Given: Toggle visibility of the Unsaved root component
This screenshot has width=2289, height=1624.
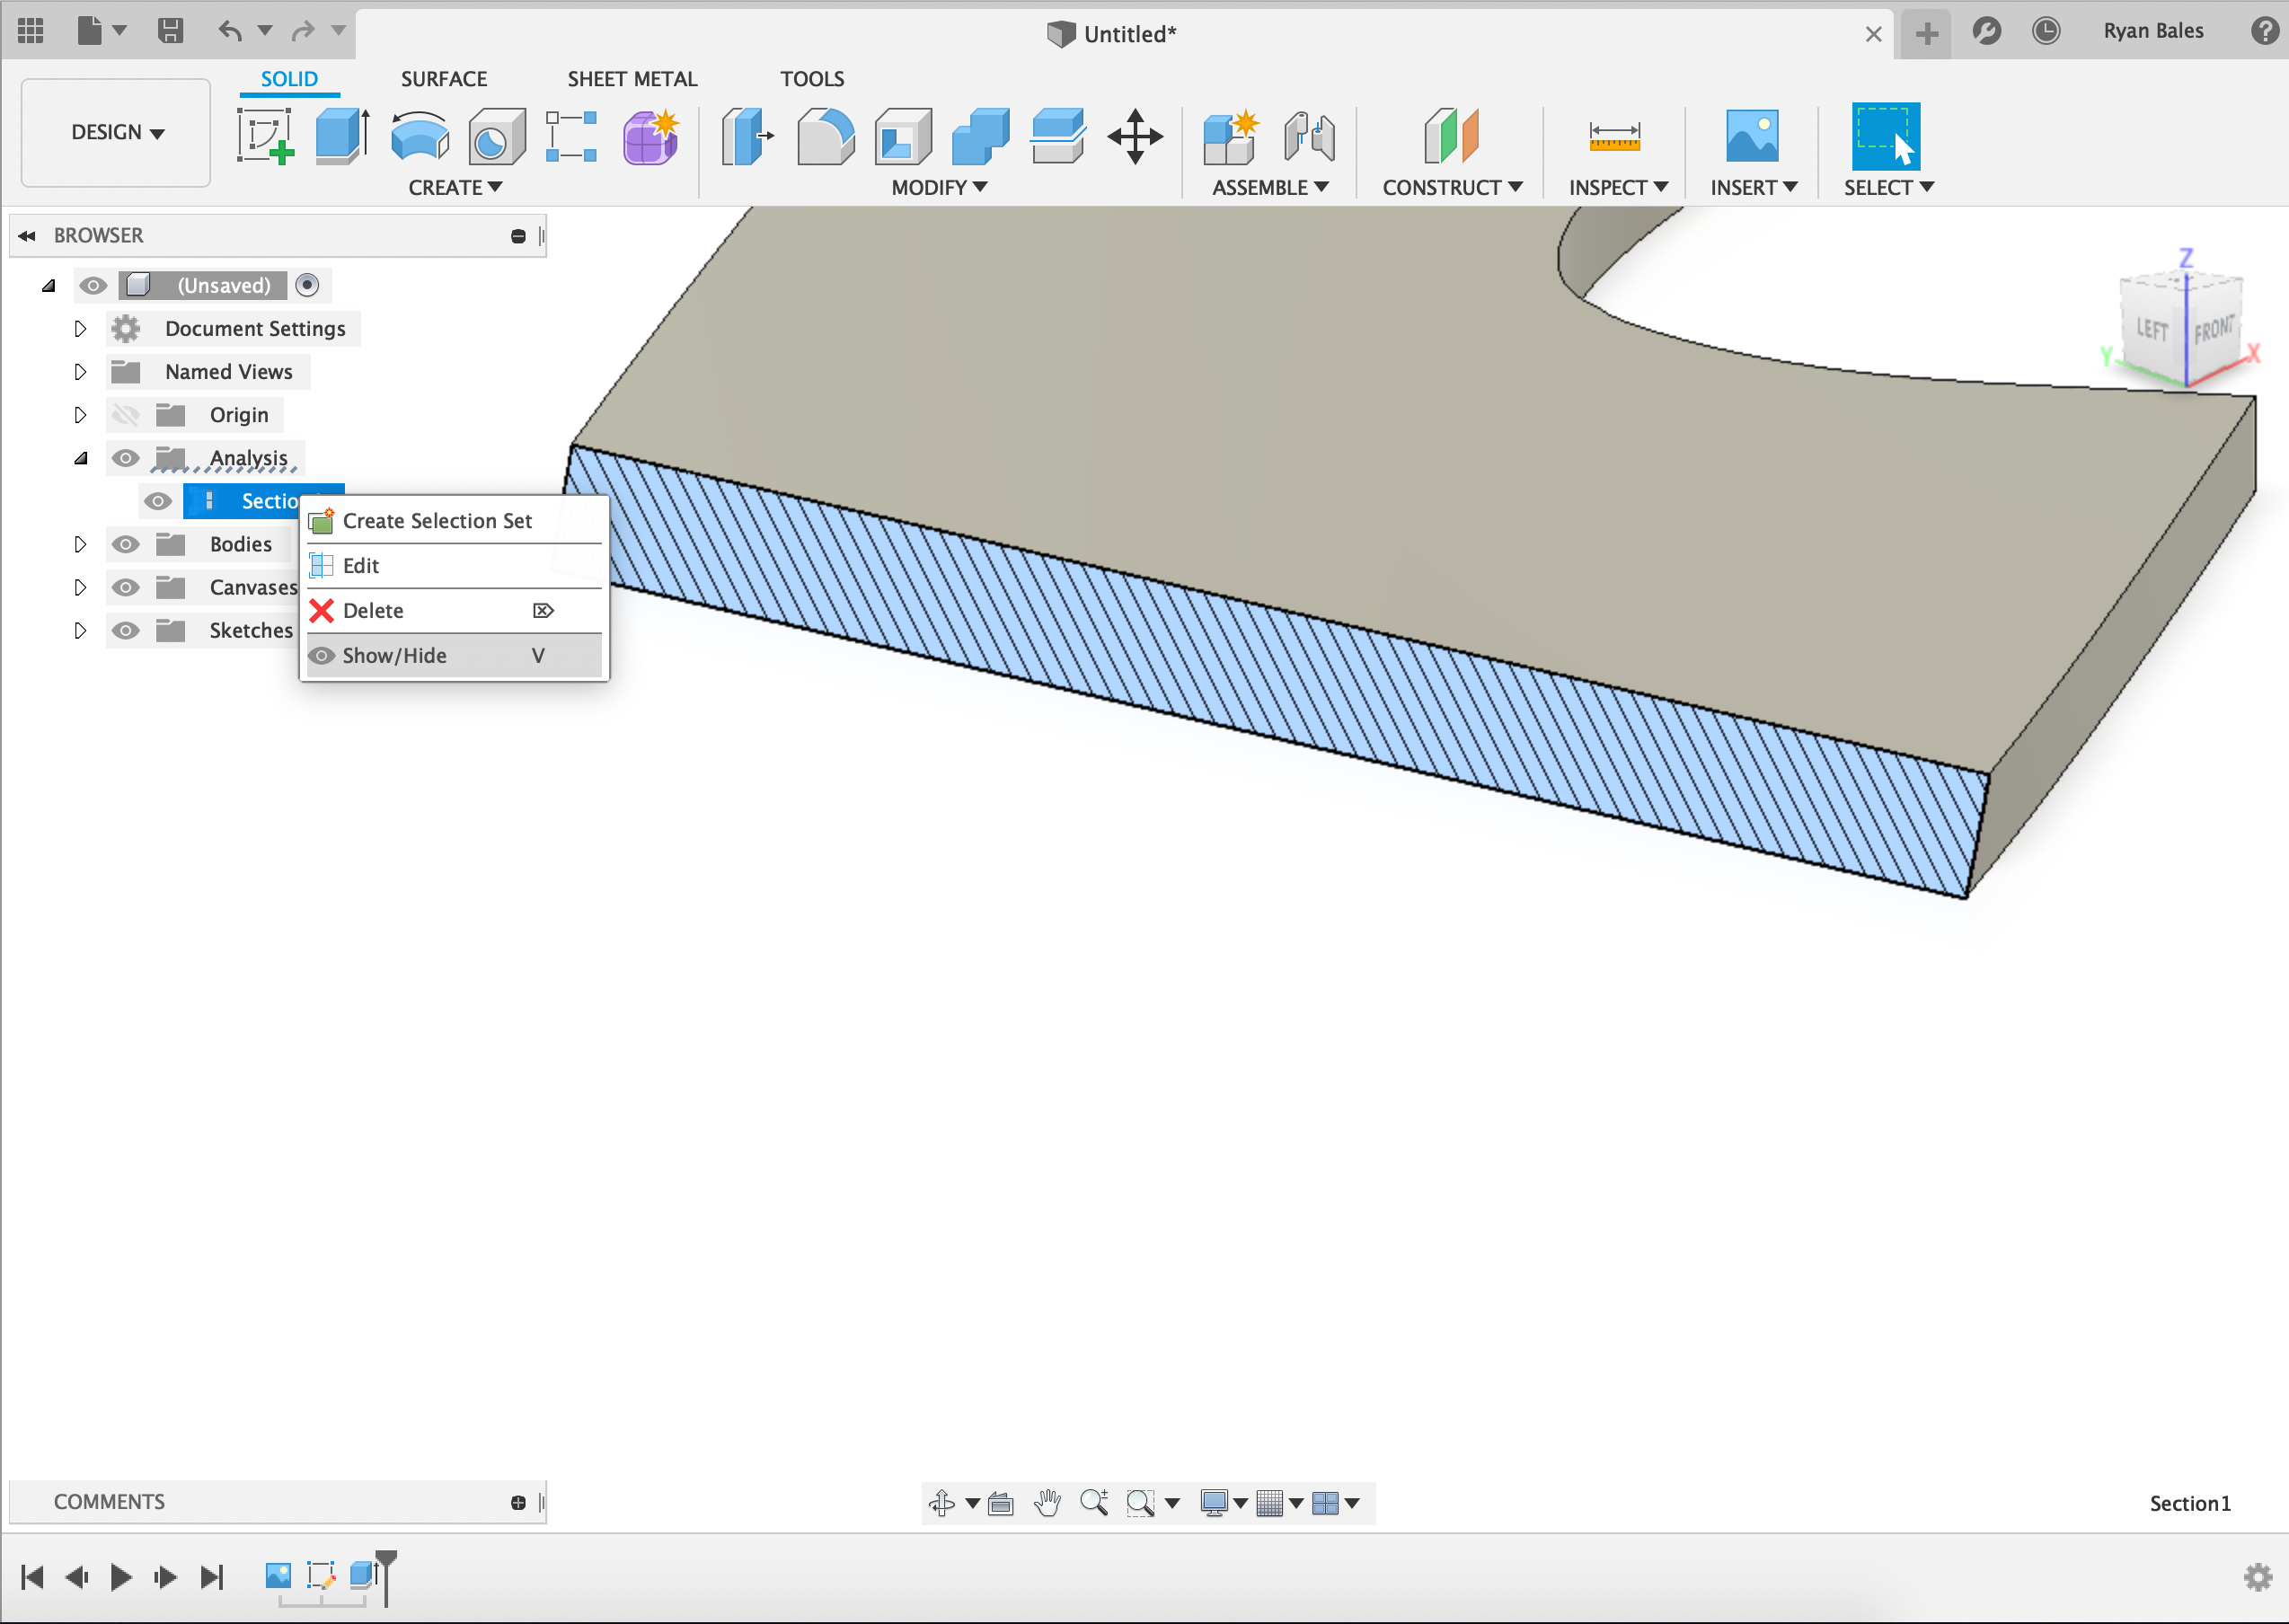Looking at the screenshot, I should coord(93,286).
